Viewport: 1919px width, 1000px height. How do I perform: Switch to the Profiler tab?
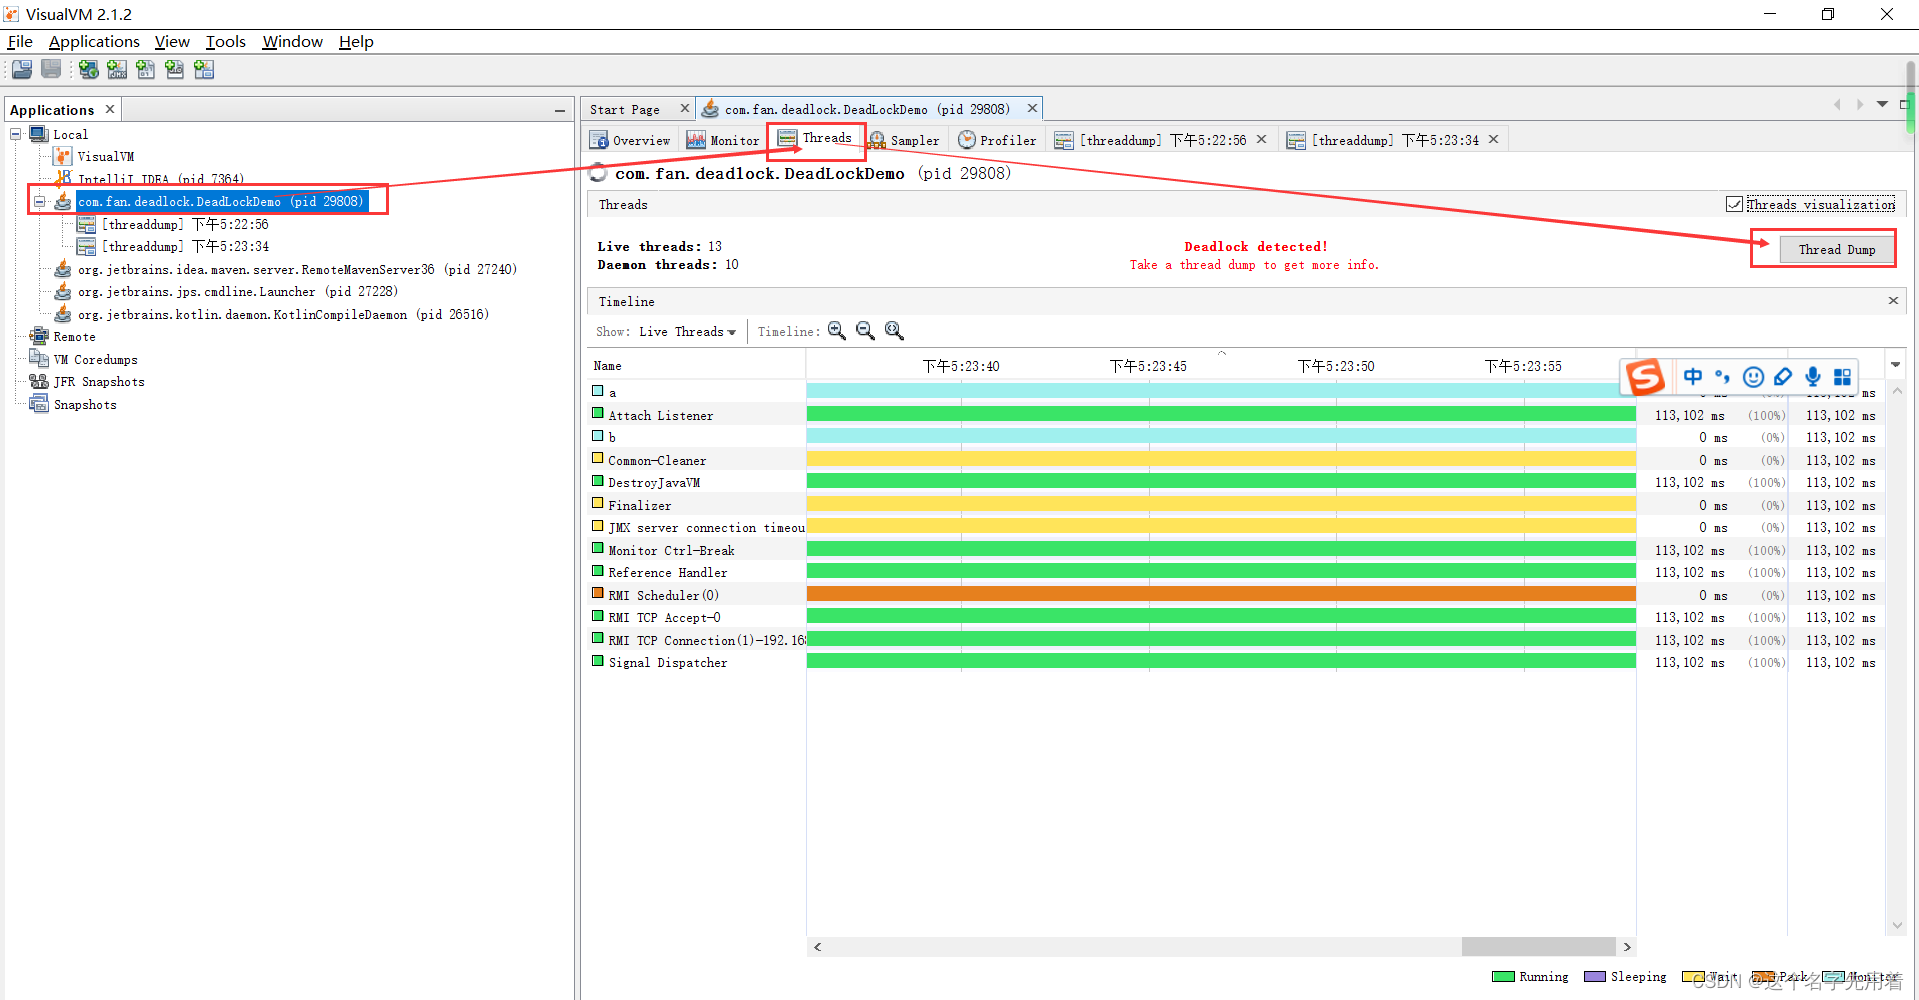click(997, 140)
